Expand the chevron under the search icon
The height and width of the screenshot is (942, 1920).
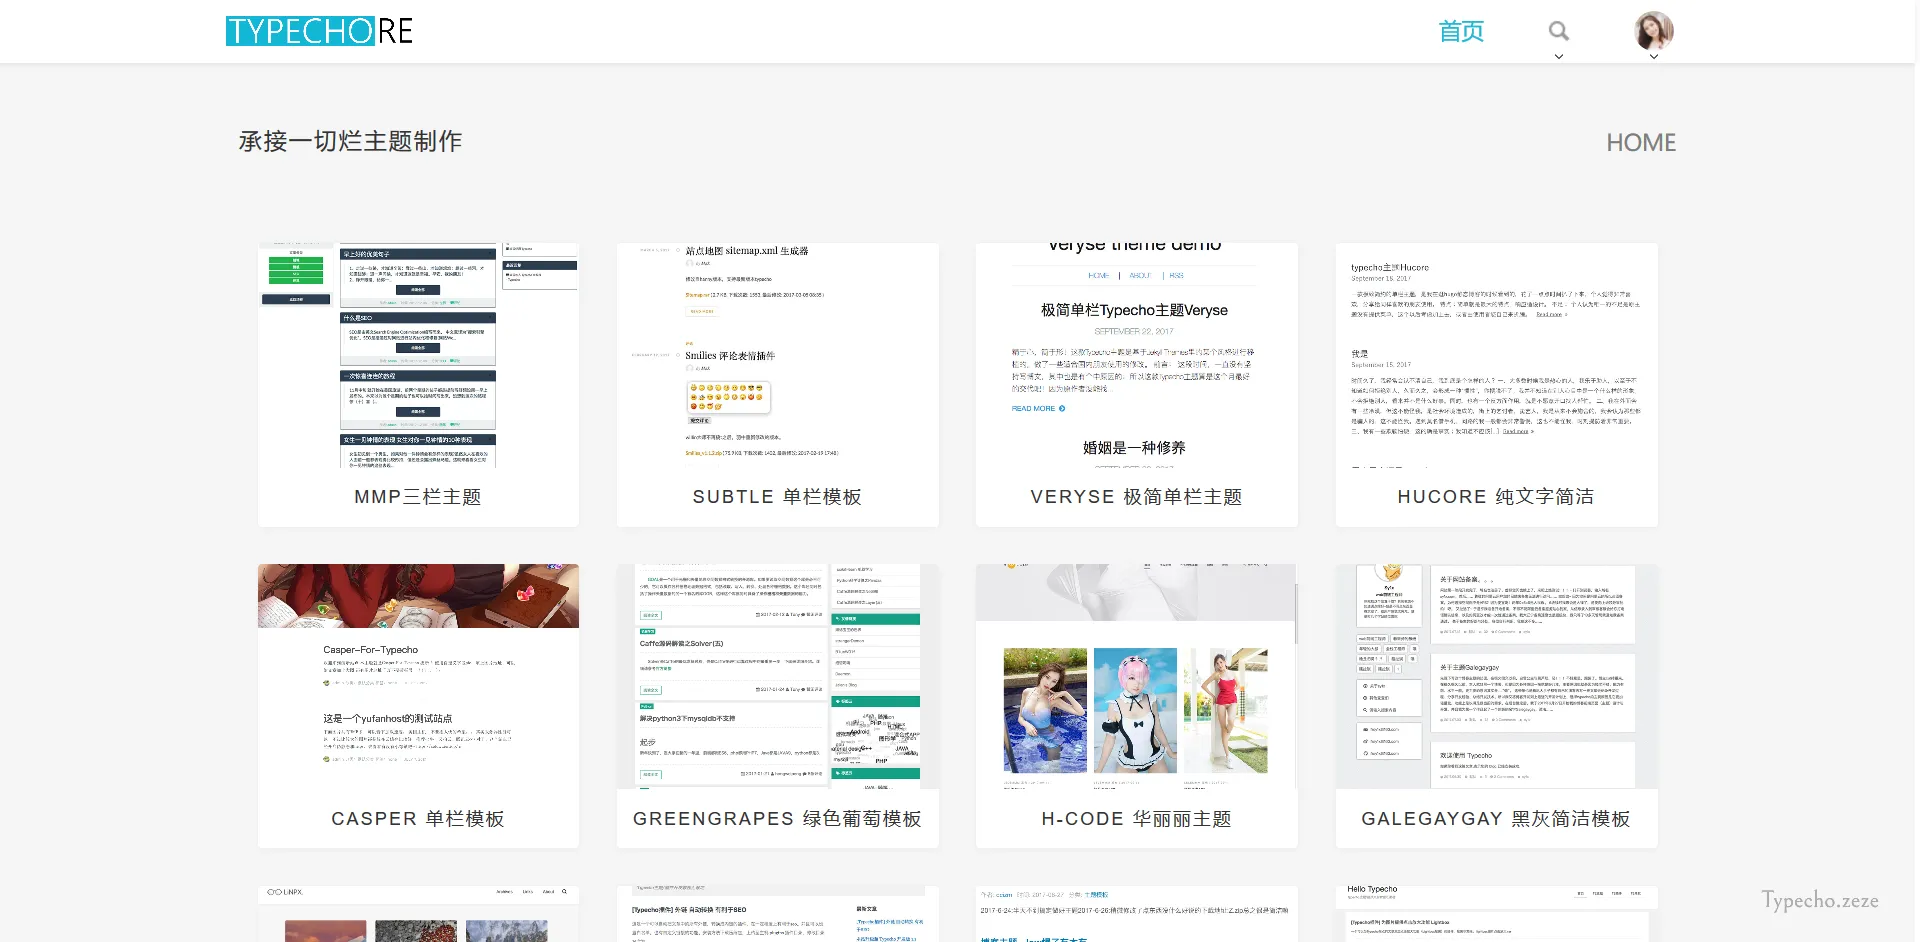(x=1558, y=57)
